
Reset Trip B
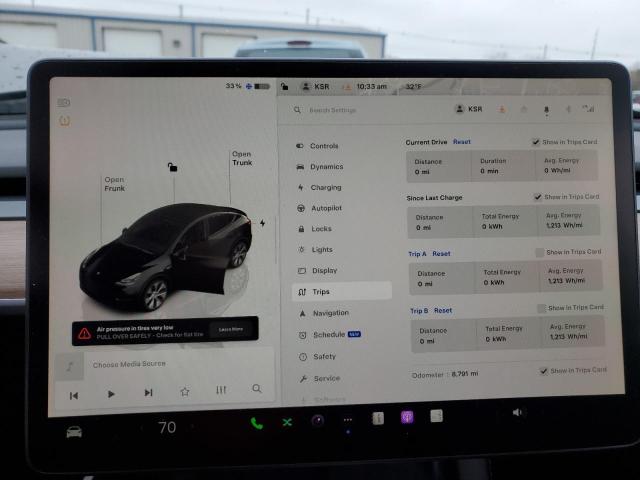tap(443, 311)
